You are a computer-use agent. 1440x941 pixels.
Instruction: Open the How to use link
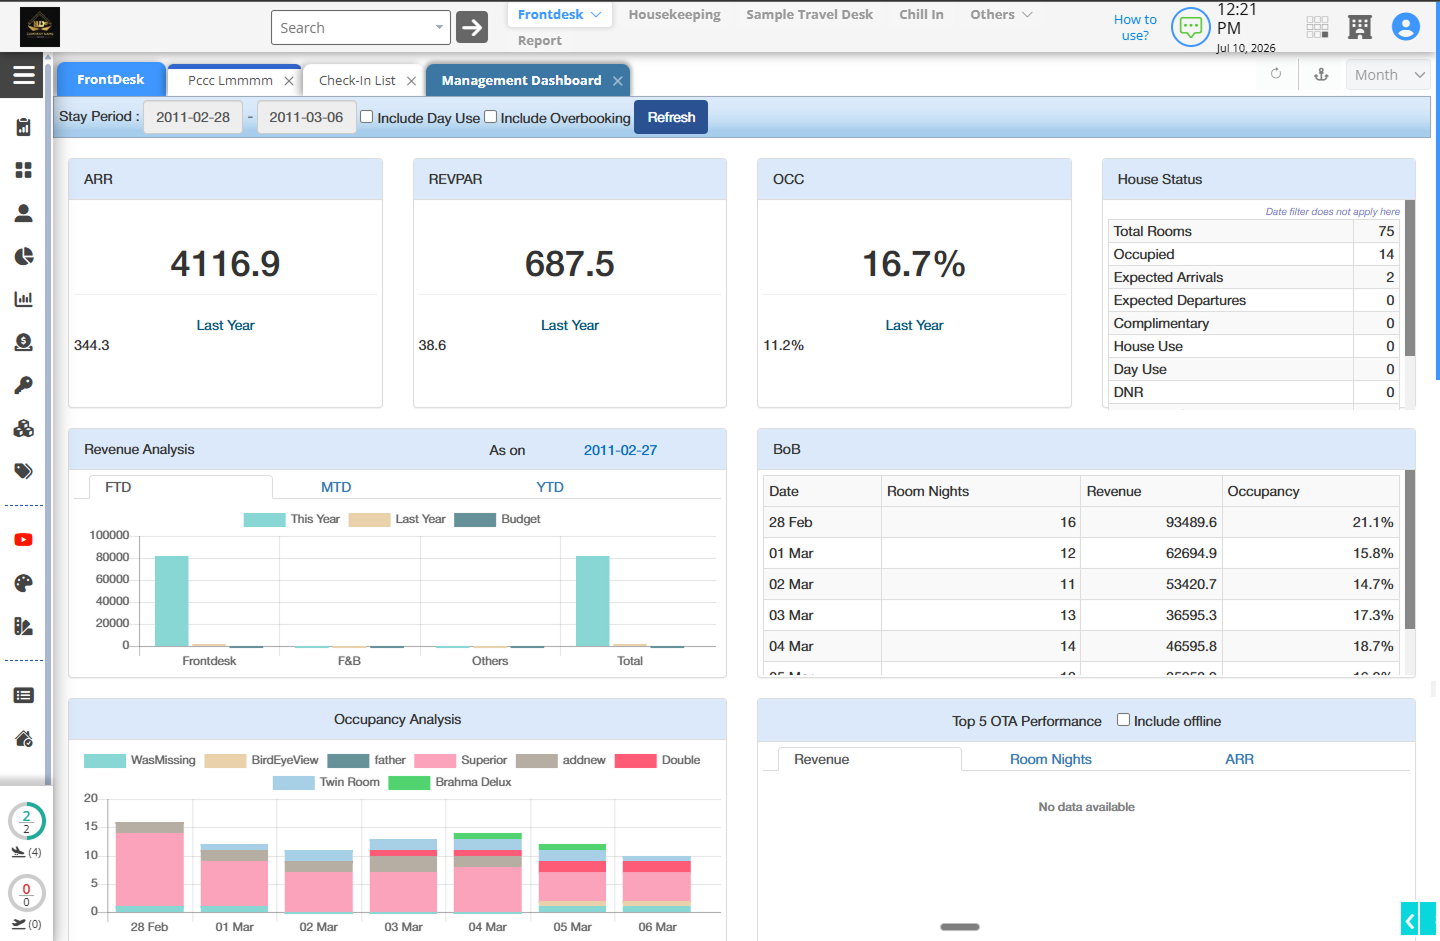[x=1135, y=27]
